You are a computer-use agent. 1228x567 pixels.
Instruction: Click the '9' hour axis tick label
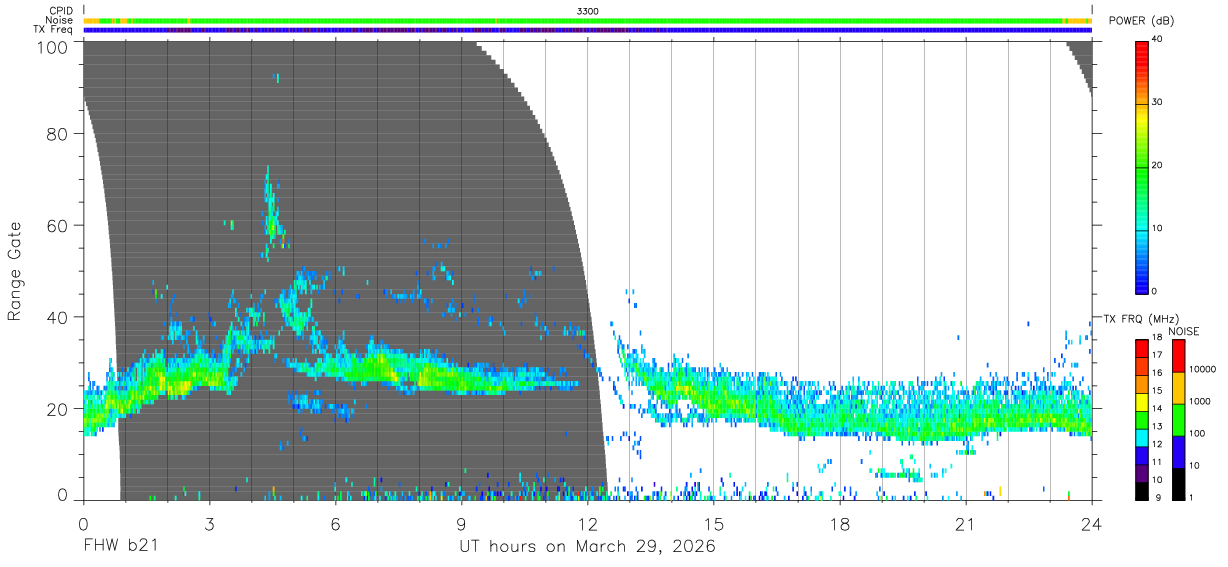[461, 524]
